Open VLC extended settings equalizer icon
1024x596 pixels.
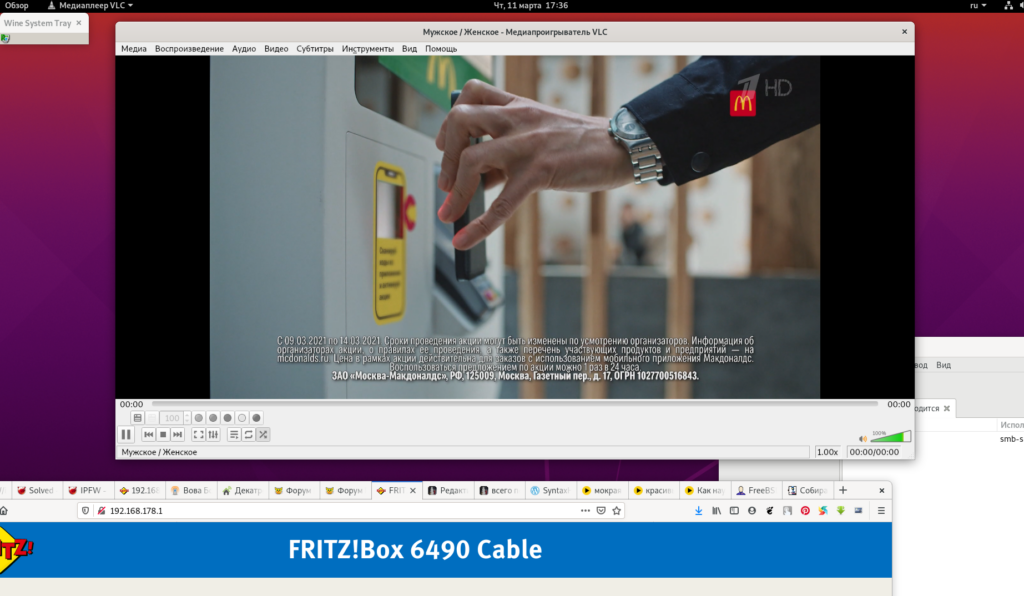point(213,434)
